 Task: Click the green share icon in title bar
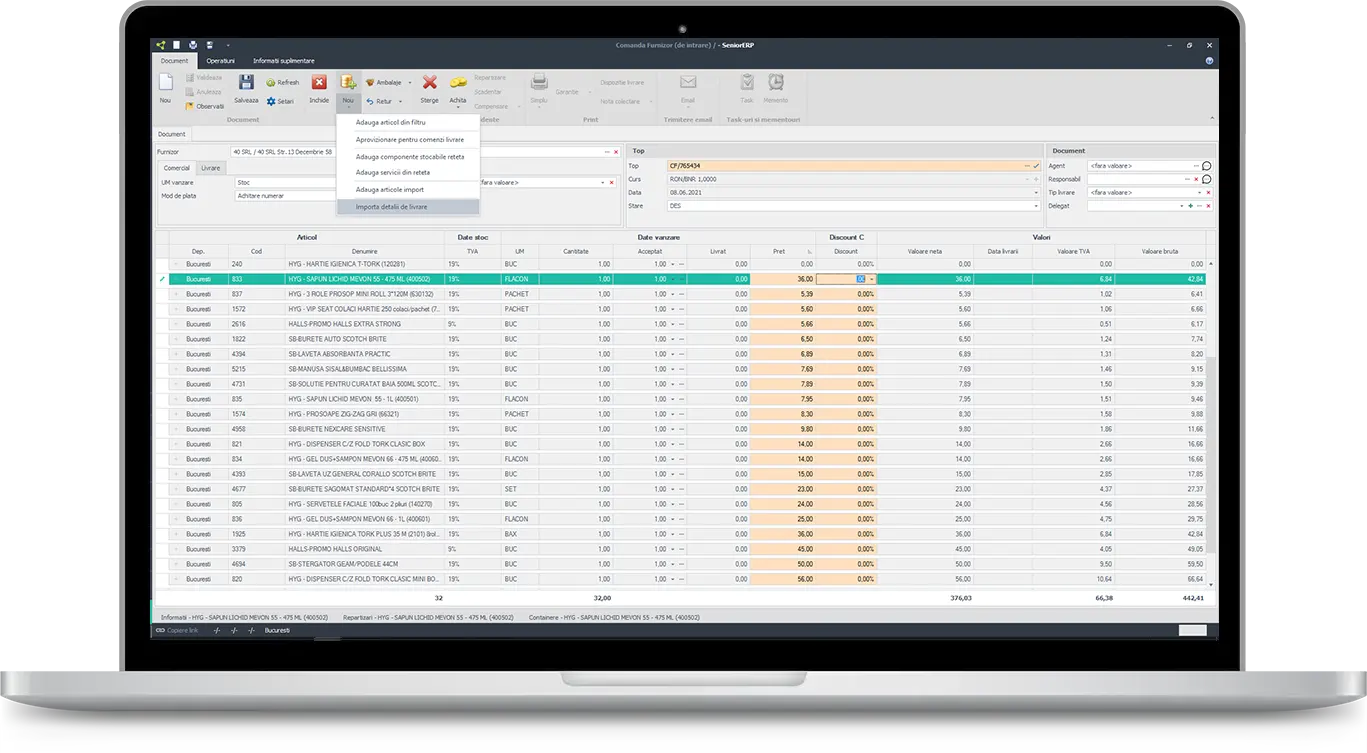click(x=160, y=45)
